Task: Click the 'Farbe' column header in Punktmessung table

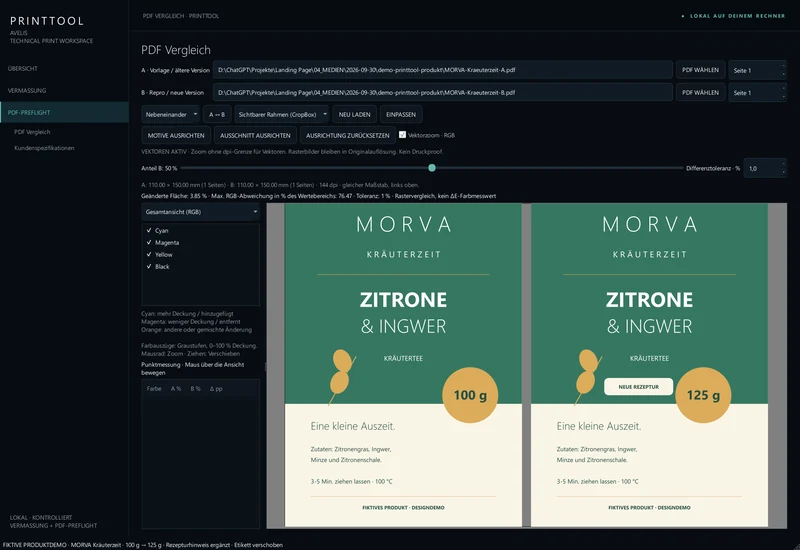Action: pos(154,389)
